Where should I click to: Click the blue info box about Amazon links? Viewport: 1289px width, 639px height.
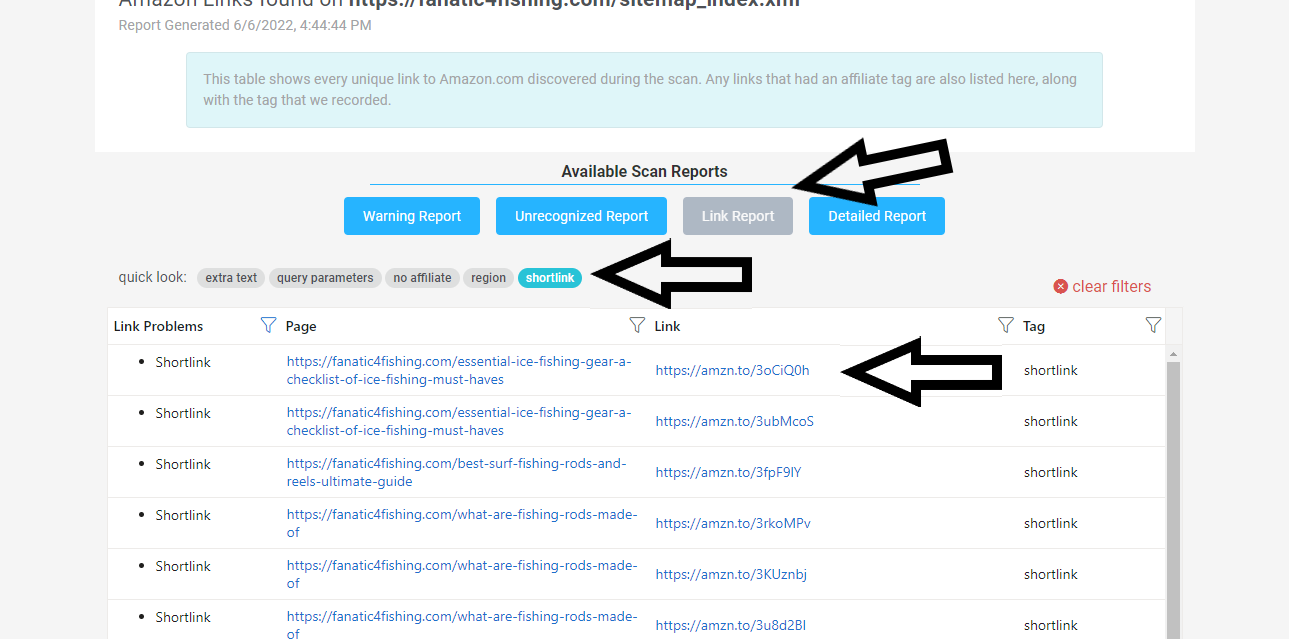coord(644,90)
